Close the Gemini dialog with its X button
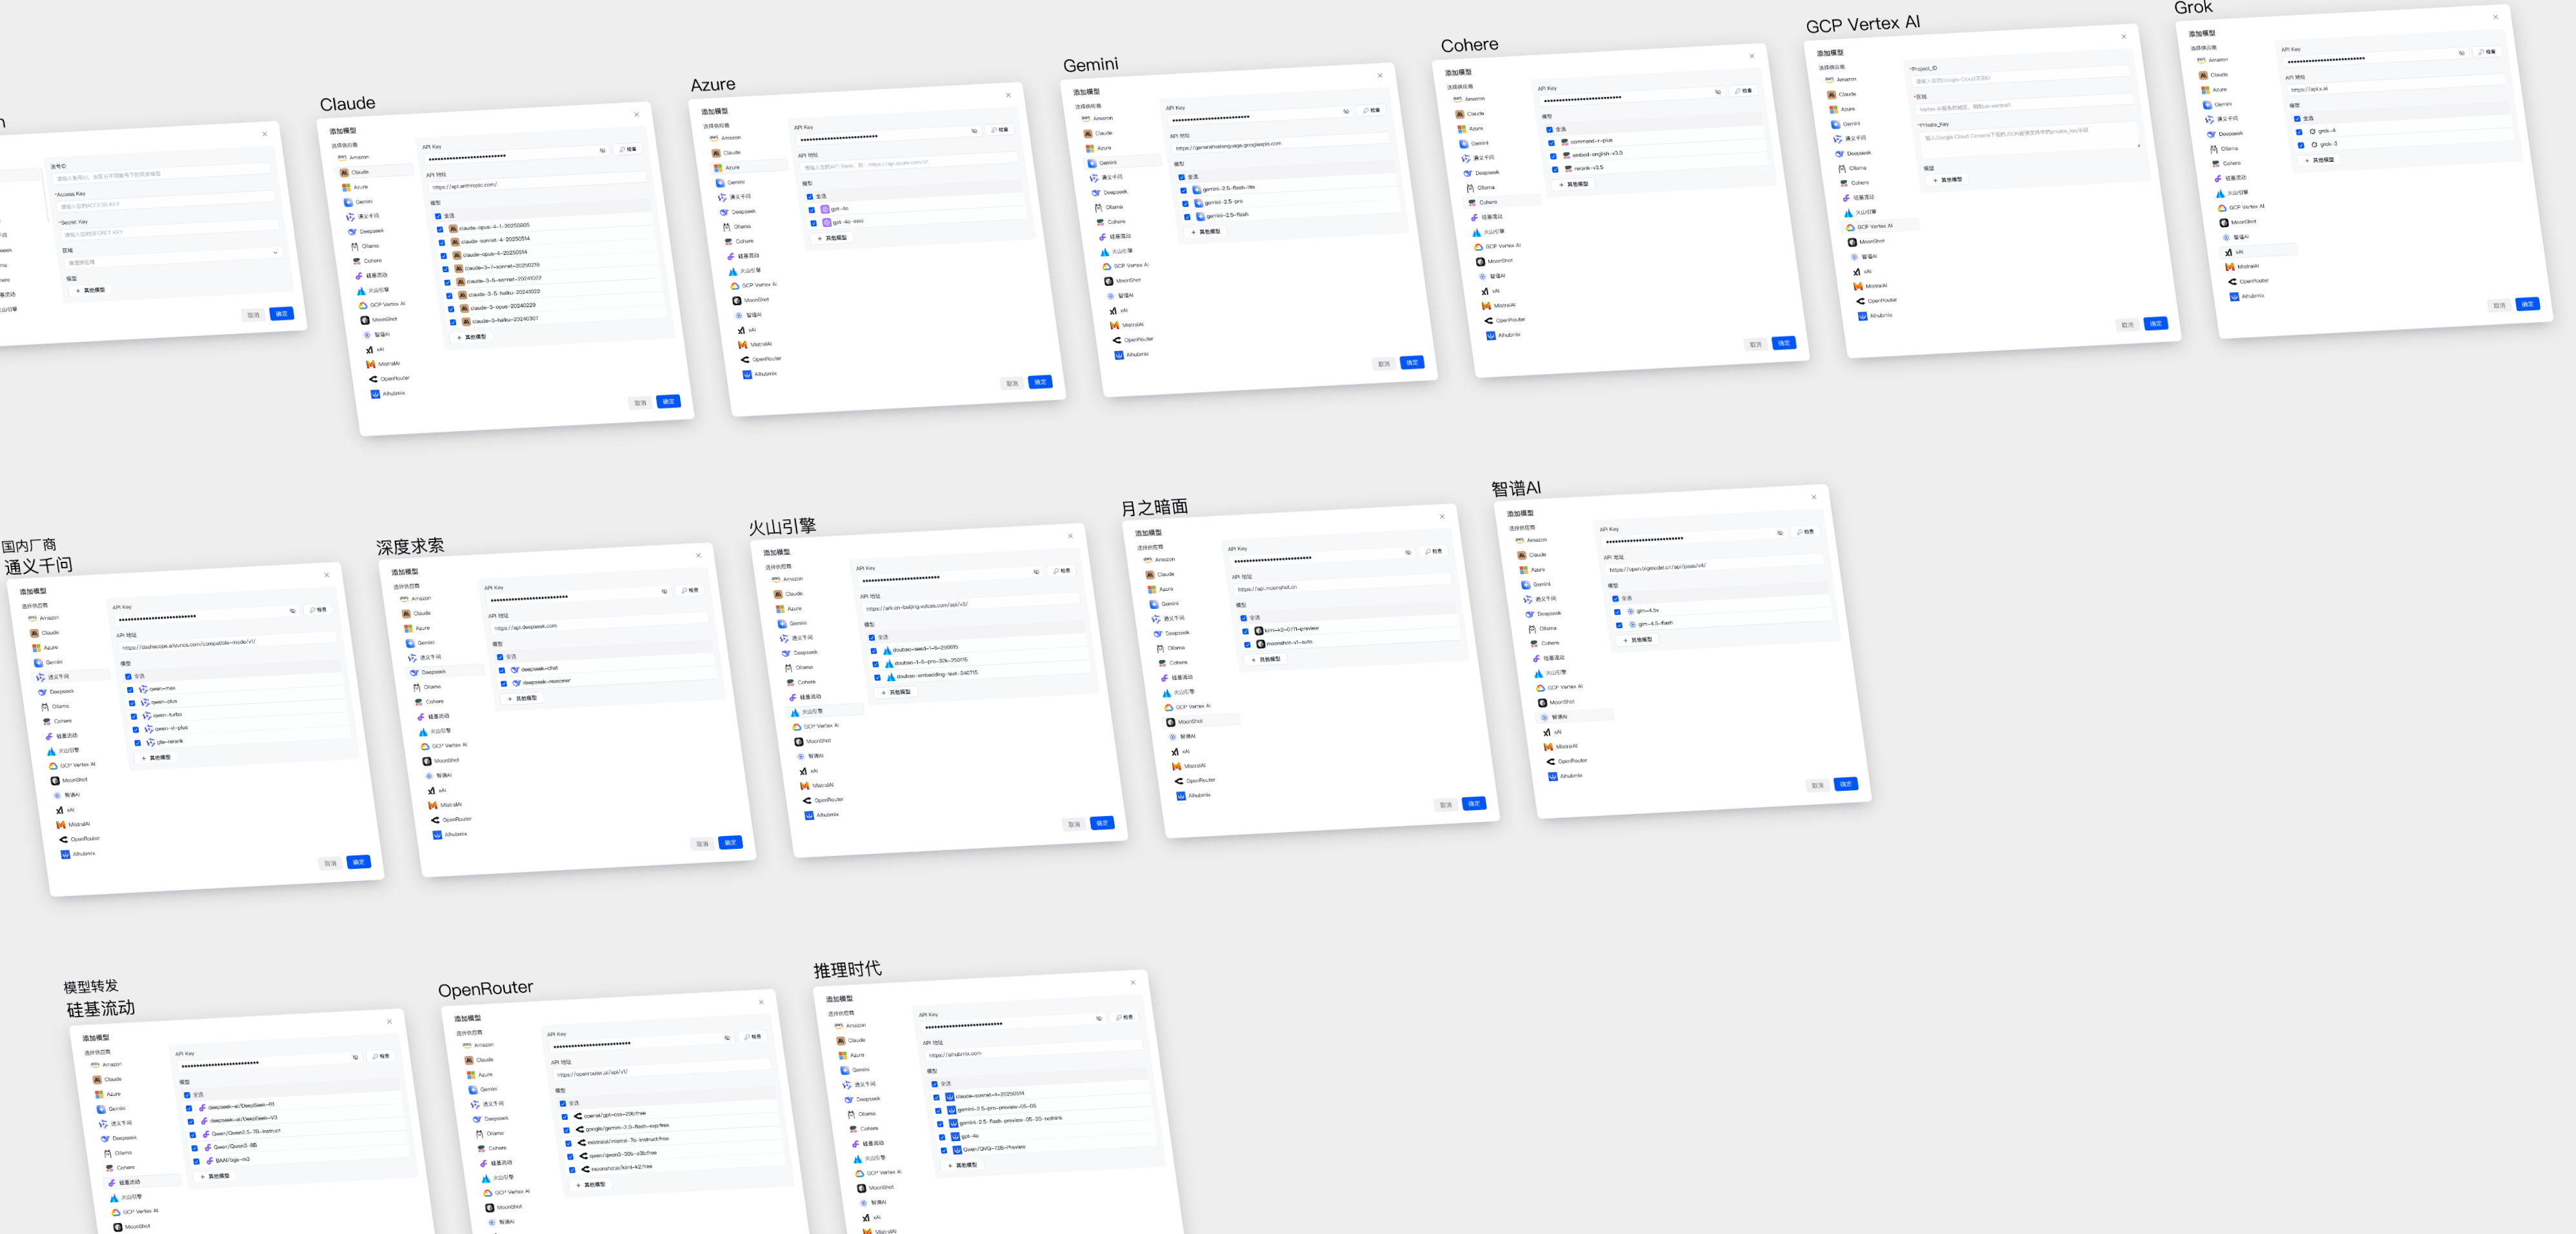 pyautogui.click(x=1380, y=76)
